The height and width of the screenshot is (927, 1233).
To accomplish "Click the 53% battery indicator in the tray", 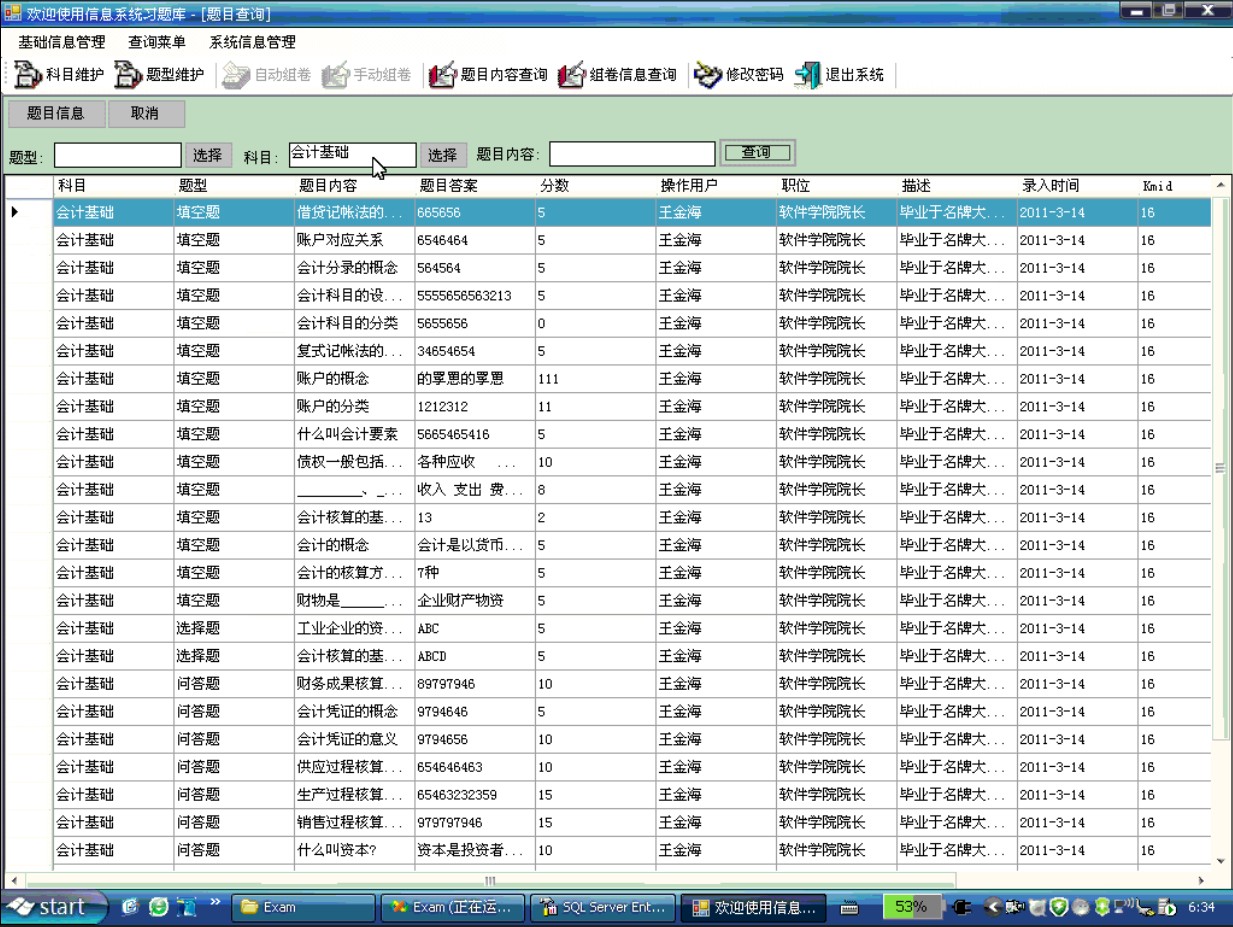I will [x=911, y=907].
